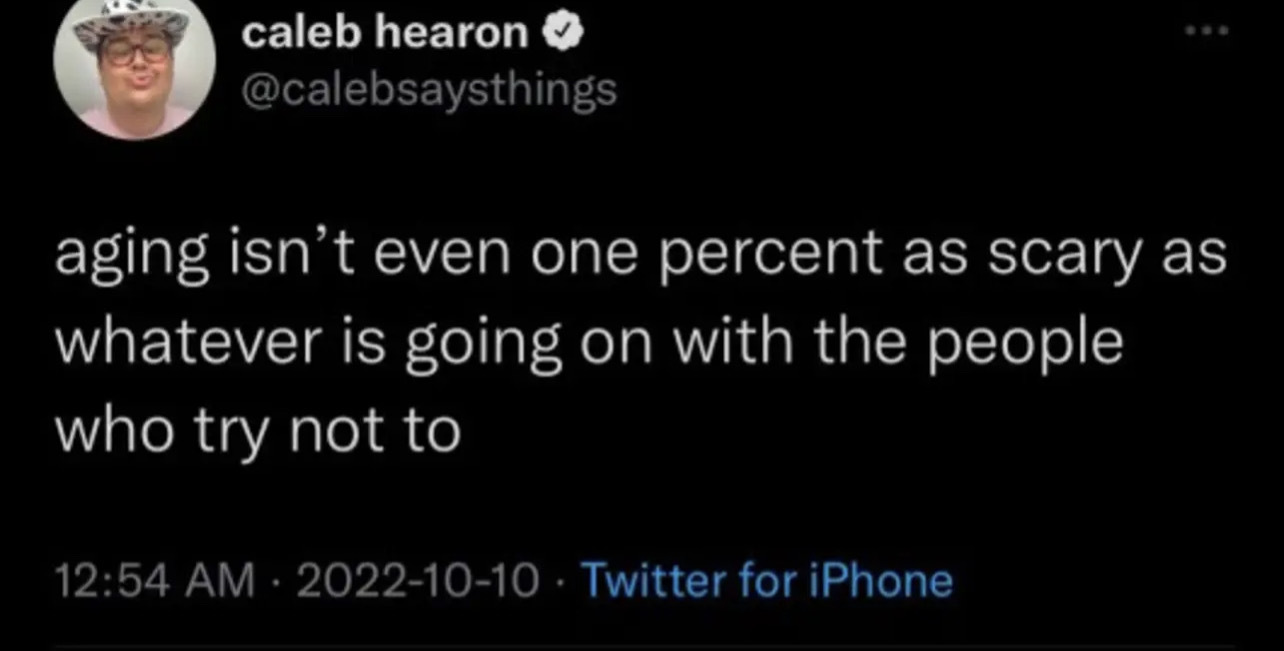Image resolution: width=1284 pixels, height=651 pixels.
Task: Open the three-dot more options menu
Action: [x=1207, y=31]
